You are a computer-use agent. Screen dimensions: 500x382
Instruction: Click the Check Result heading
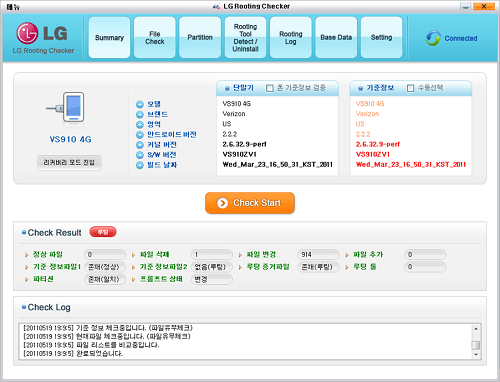[x=54, y=233]
